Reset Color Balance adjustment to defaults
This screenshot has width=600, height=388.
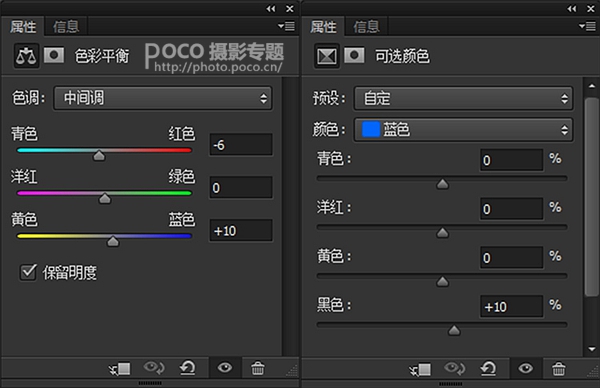click(x=188, y=368)
